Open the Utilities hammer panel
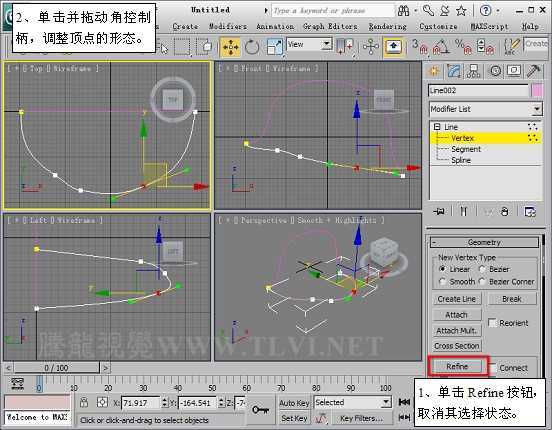Screen dimensions: 552x430 point(533,71)
